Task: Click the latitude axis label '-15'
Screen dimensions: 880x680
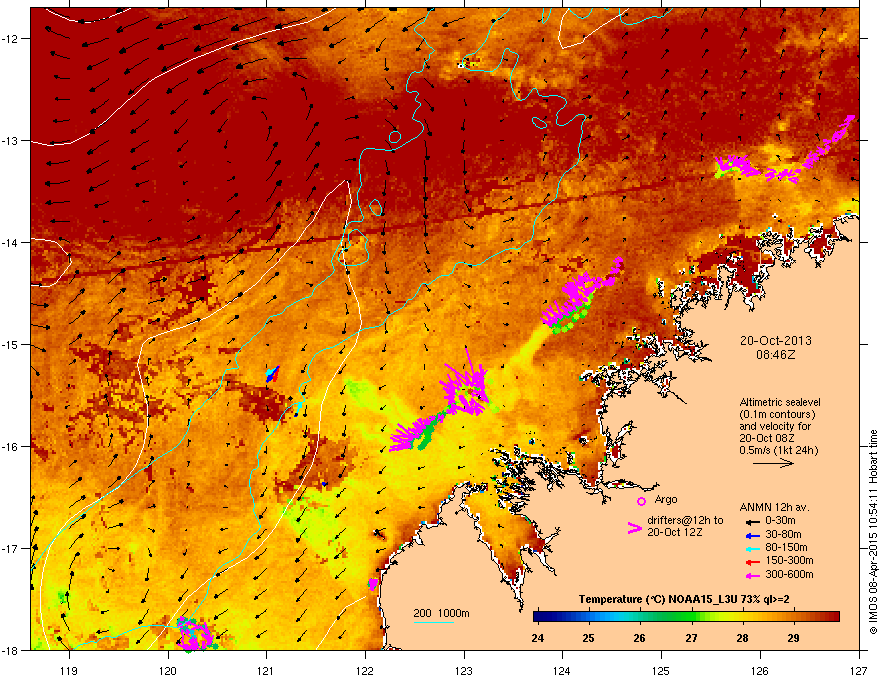Action: [10, 344]
